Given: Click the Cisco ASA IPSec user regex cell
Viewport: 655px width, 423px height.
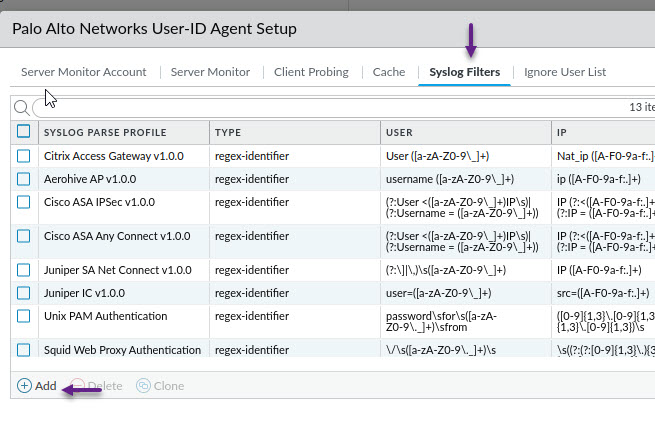Looking at the screenshot, I should (462, 208).
